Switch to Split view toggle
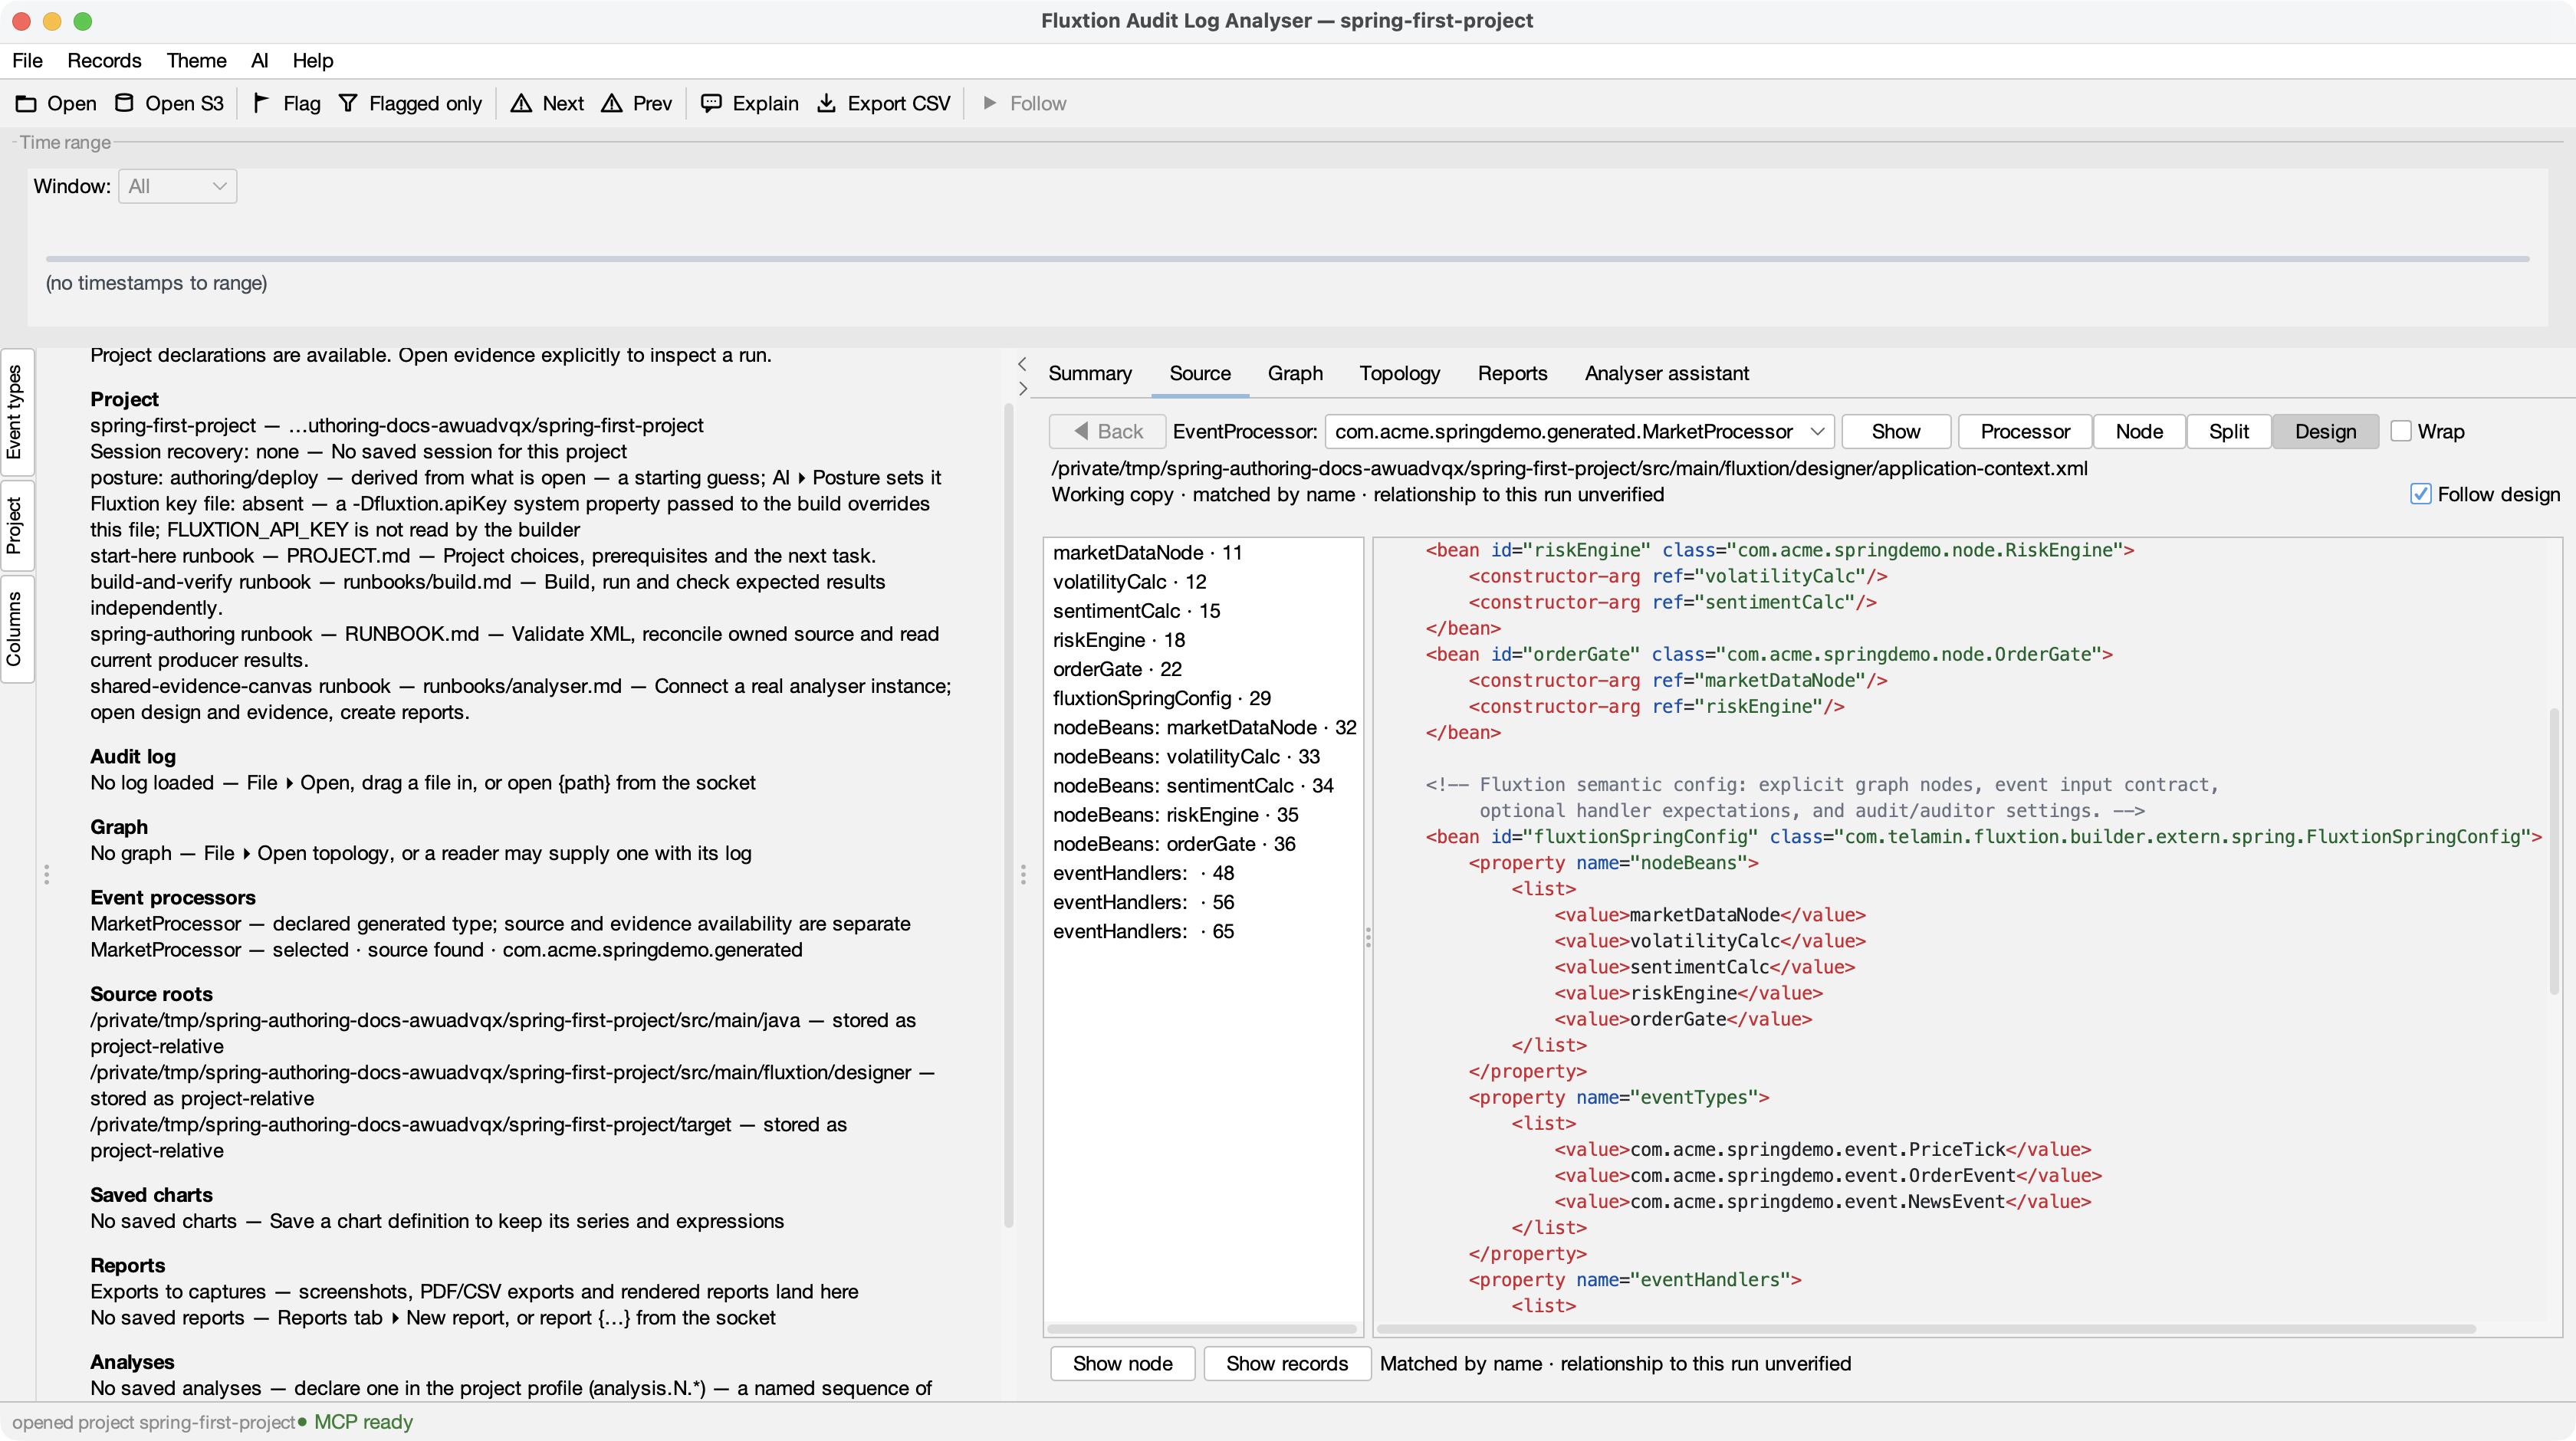 click(x=2228, y=431)
